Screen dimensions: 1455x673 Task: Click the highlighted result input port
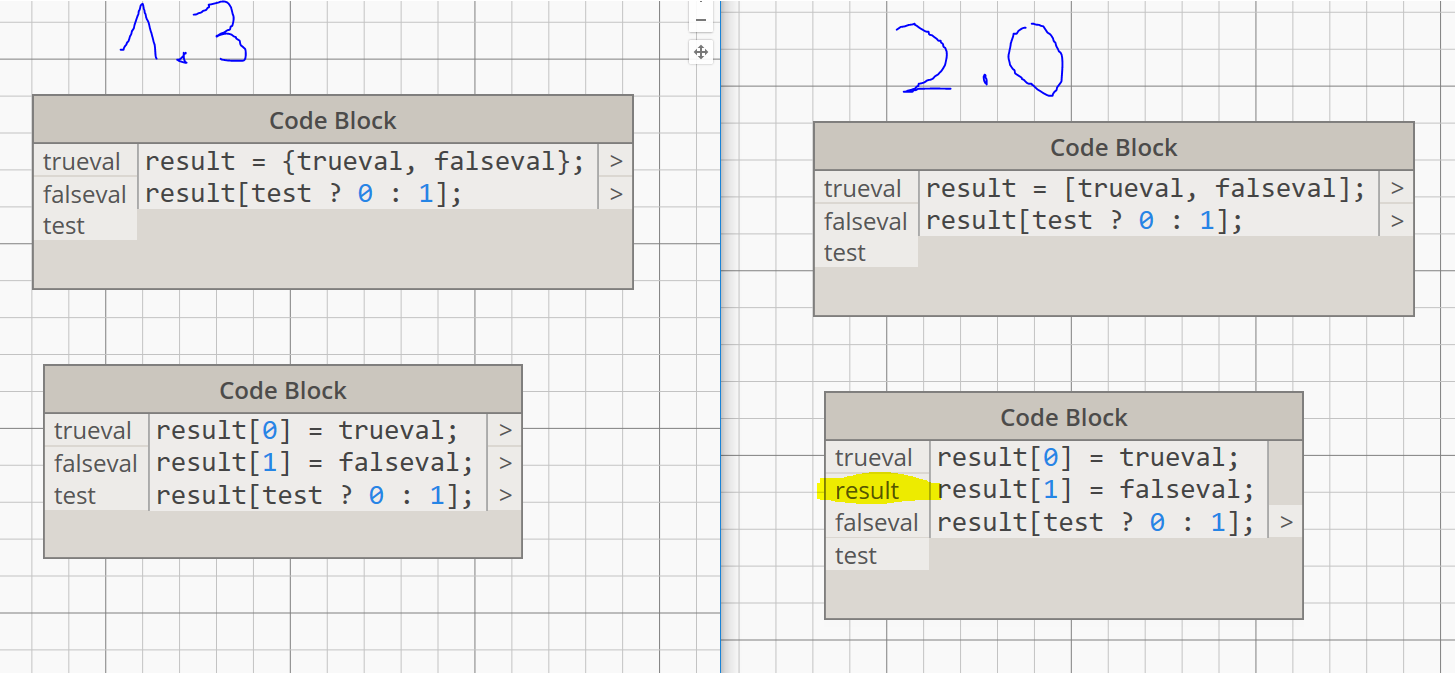(x=866, y=490)
